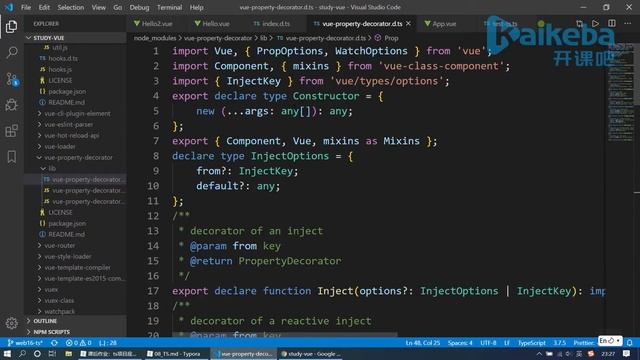The height and width of the screenshot is (360, 640).
Task: Open the Source Control view icon
Action: [11, 79]
